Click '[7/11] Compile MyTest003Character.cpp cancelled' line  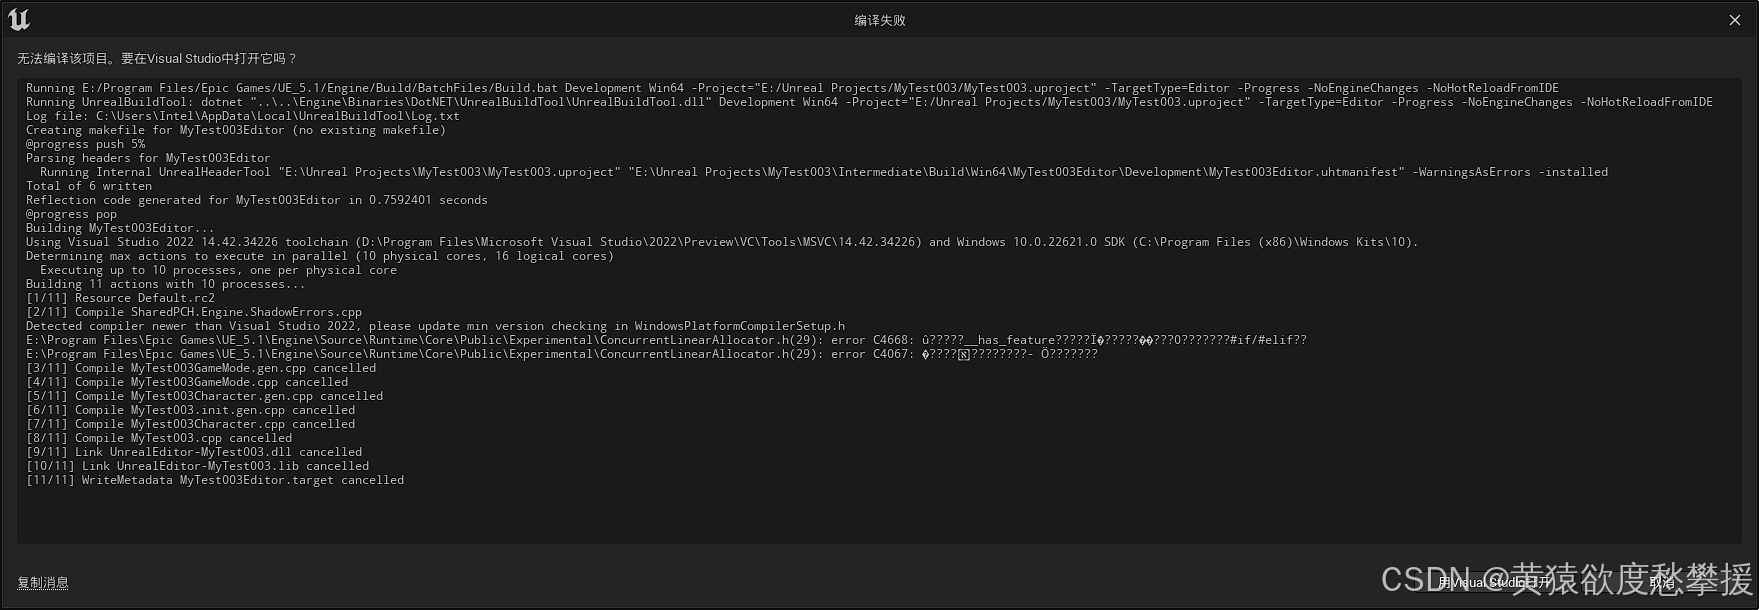(191, 424)
